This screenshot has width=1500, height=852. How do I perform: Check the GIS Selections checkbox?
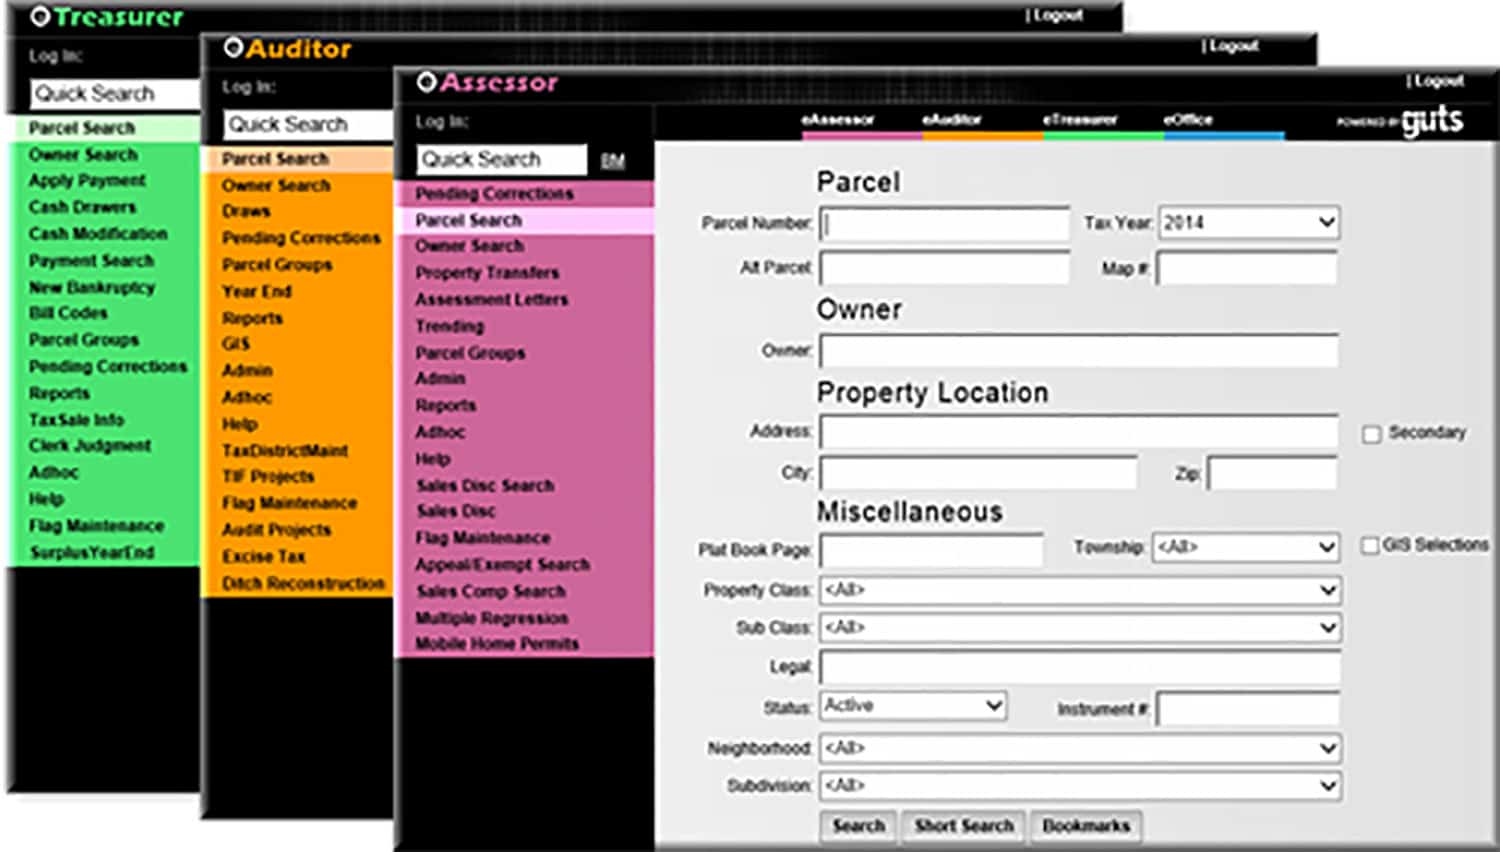coord(1370,546)
